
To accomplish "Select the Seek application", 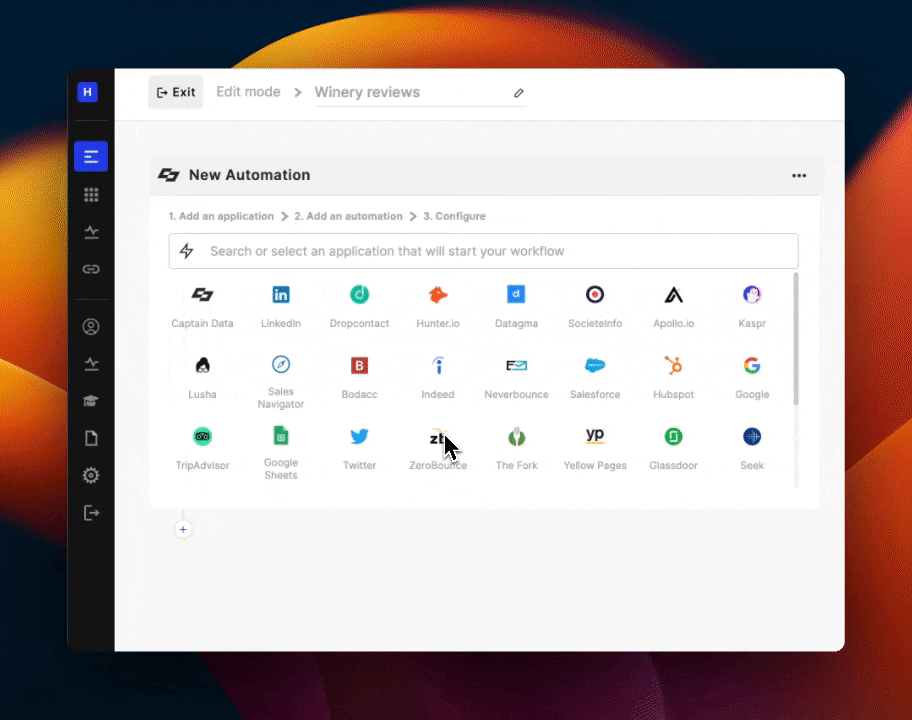I will tap(752, 449).
